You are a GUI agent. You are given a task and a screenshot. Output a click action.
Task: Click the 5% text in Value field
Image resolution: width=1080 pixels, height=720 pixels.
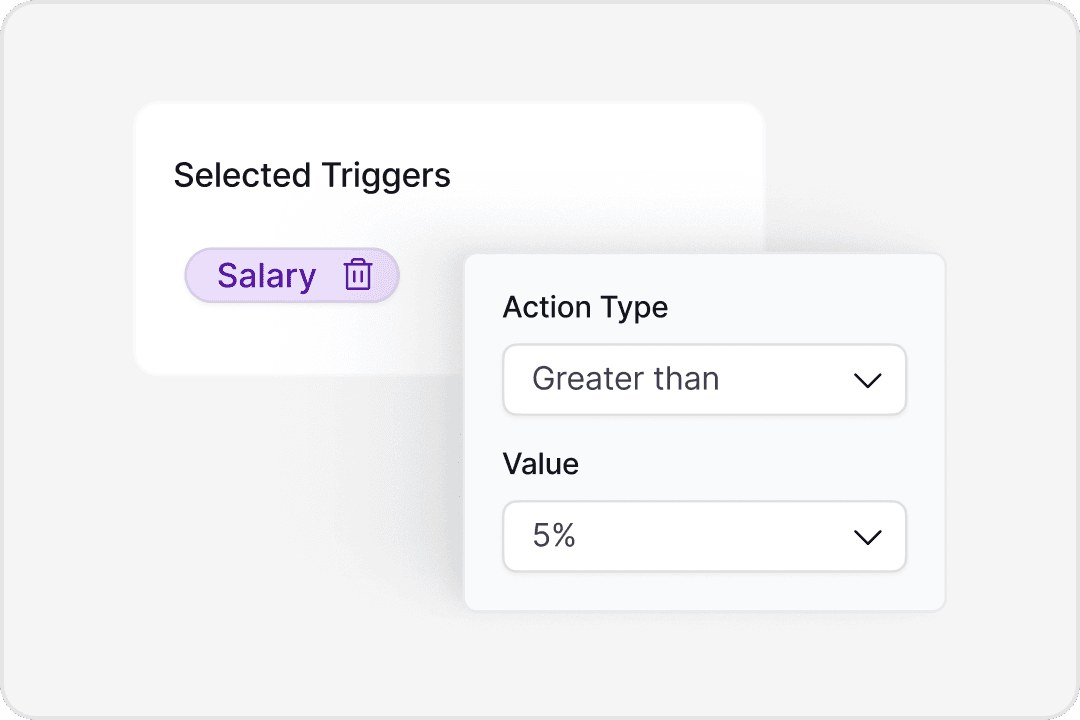554,537
